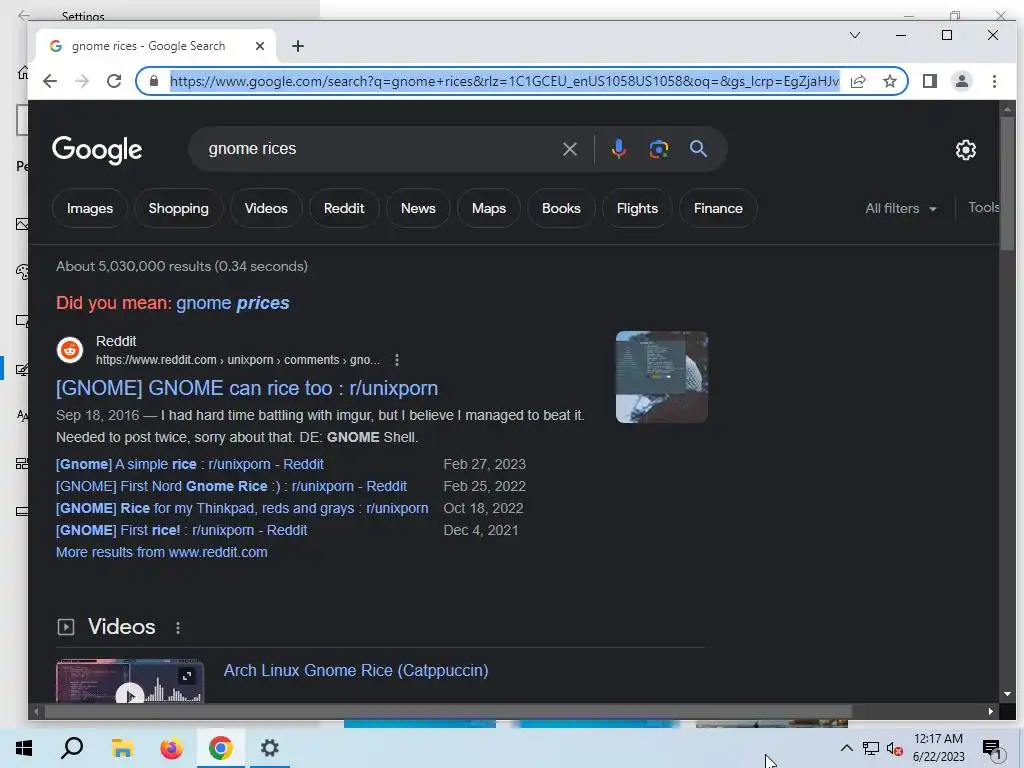Open '[GNOME] GNOME can rice too' result

pos(247,388)
